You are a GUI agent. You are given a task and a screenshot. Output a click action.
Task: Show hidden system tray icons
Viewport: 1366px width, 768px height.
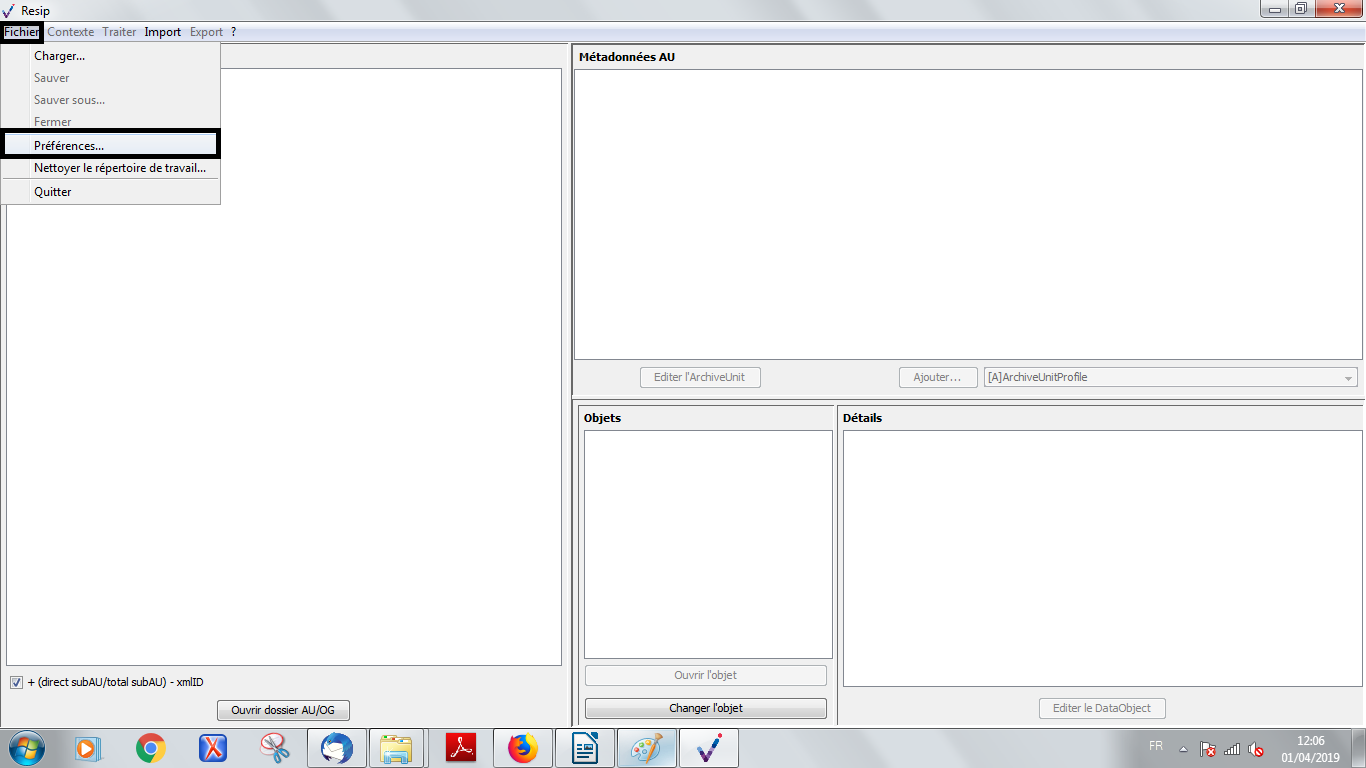(x=1184, y=749)
